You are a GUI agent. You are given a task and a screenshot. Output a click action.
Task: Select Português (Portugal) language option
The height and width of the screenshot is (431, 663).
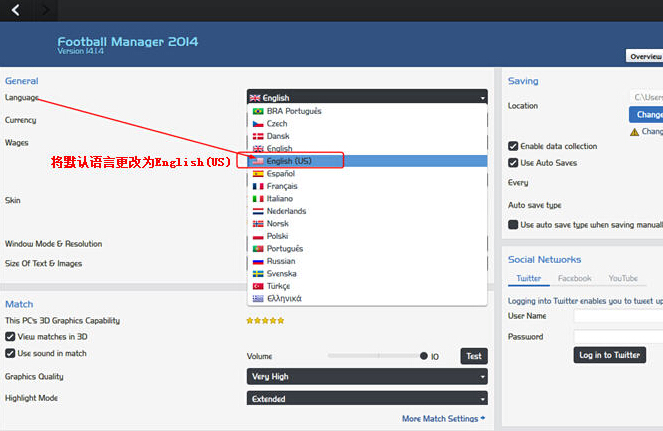(367, 249)
